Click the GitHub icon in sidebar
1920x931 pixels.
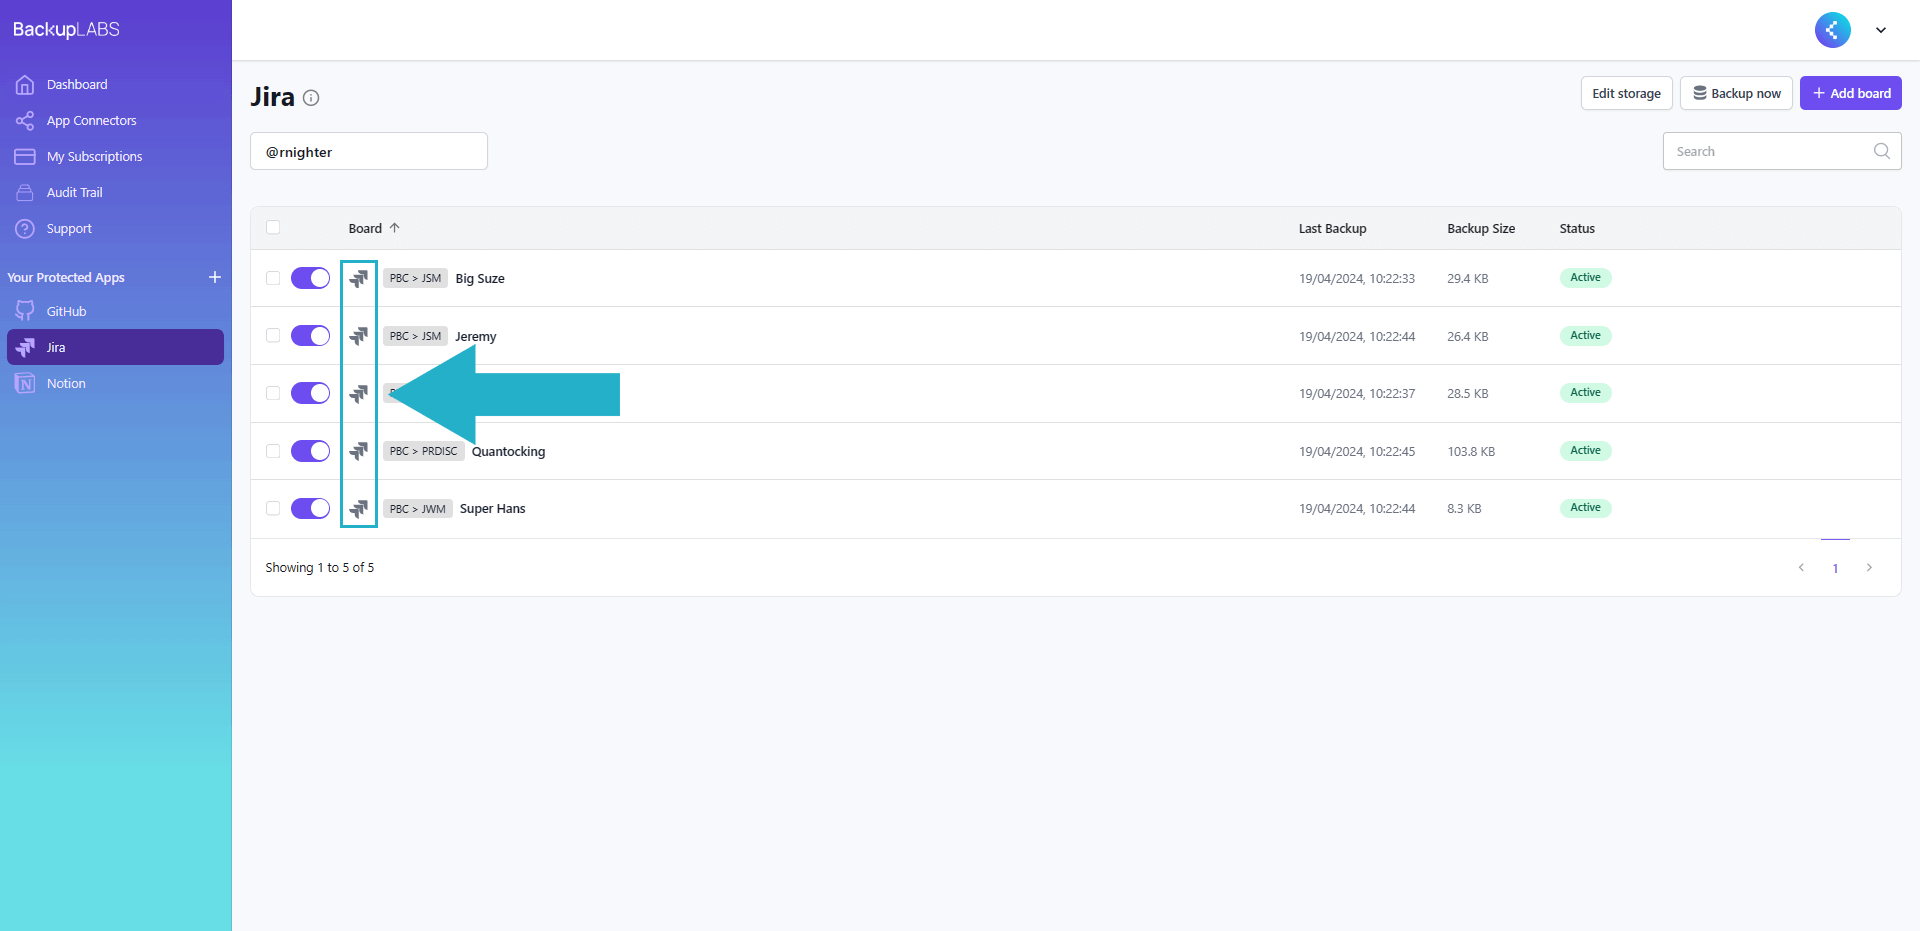point(25,312)
